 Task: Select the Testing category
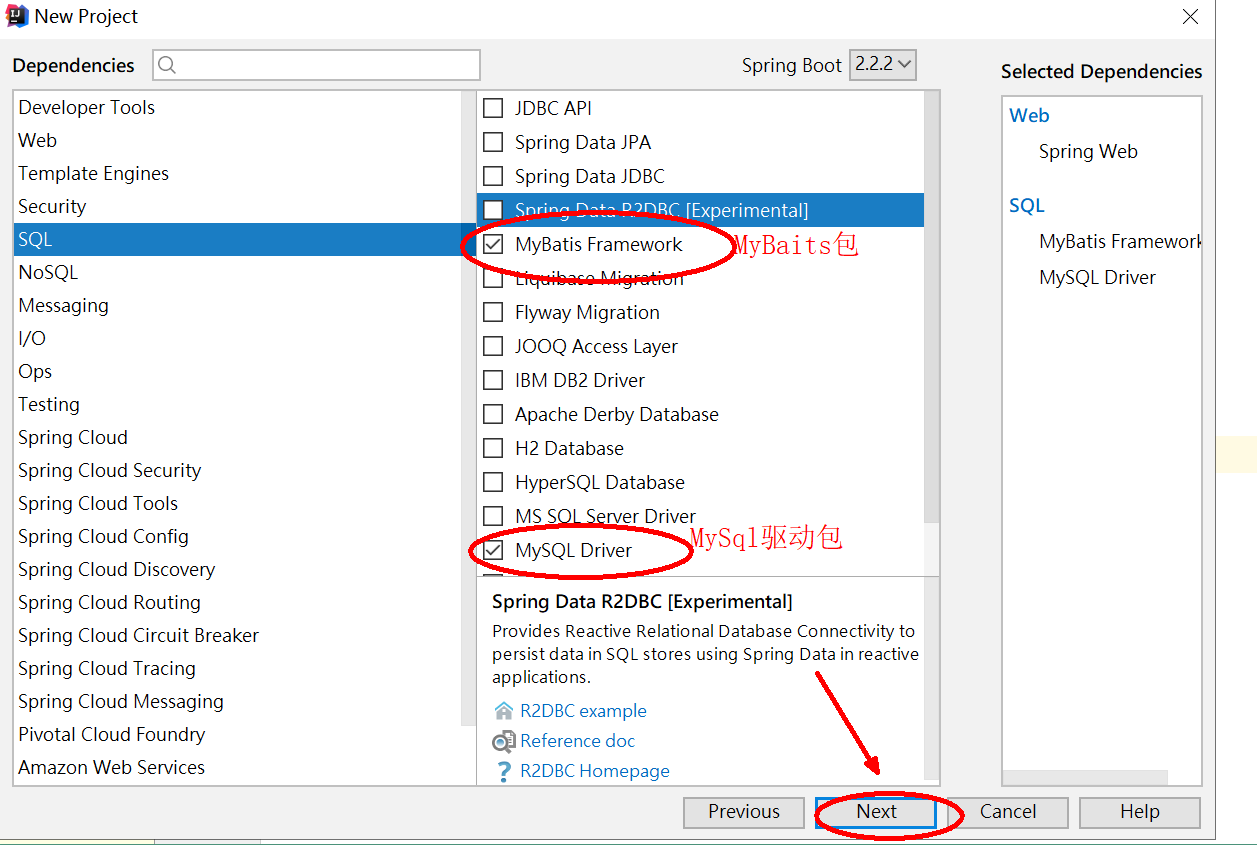(238, 404)
